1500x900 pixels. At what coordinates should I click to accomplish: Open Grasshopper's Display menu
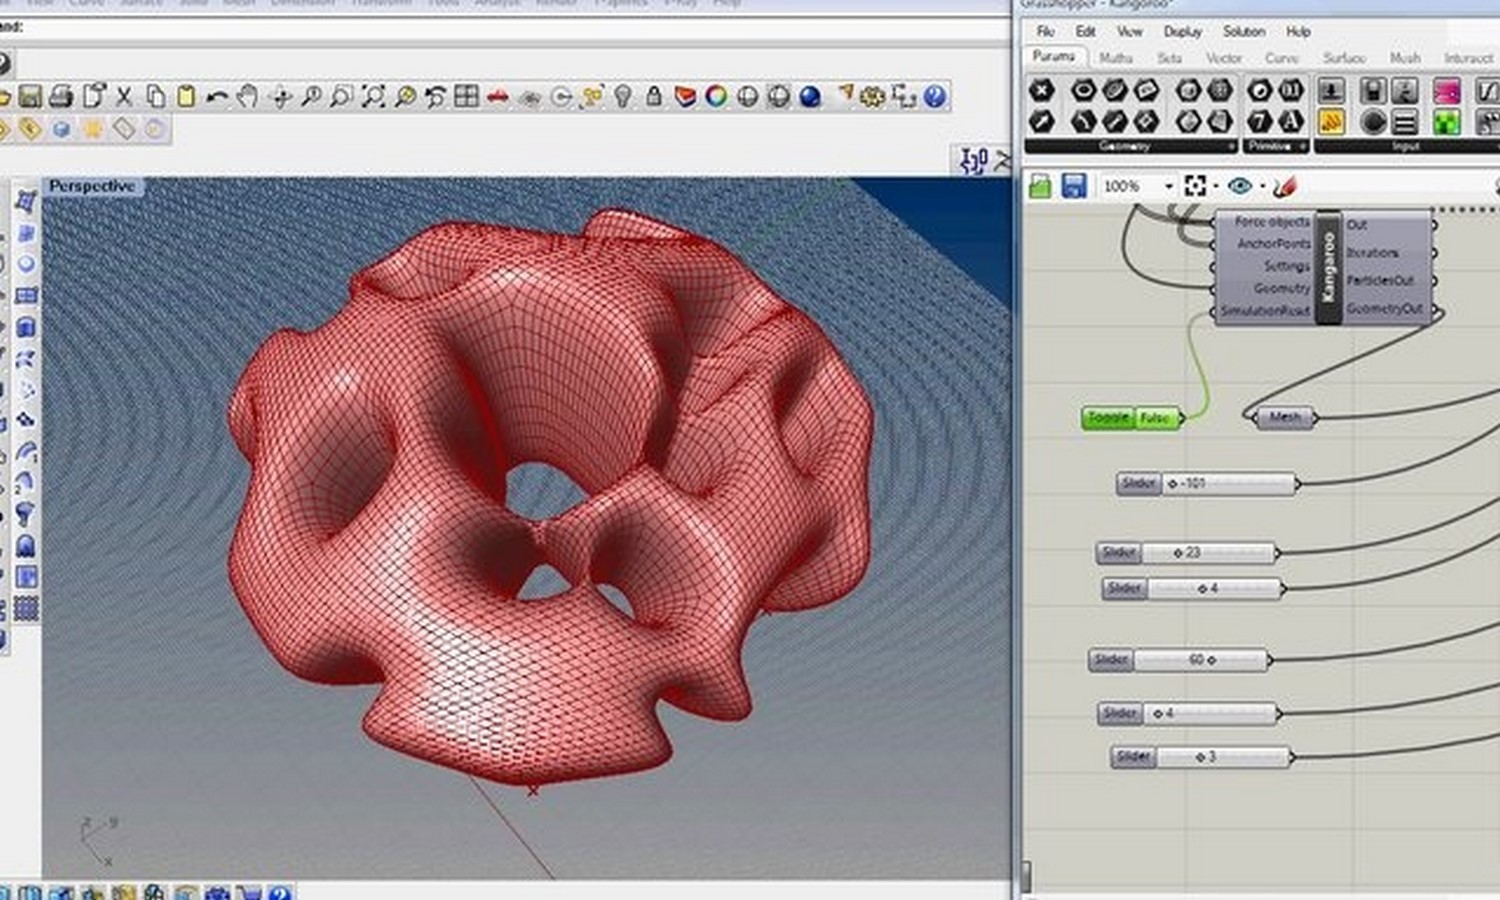click(1183, 31)
